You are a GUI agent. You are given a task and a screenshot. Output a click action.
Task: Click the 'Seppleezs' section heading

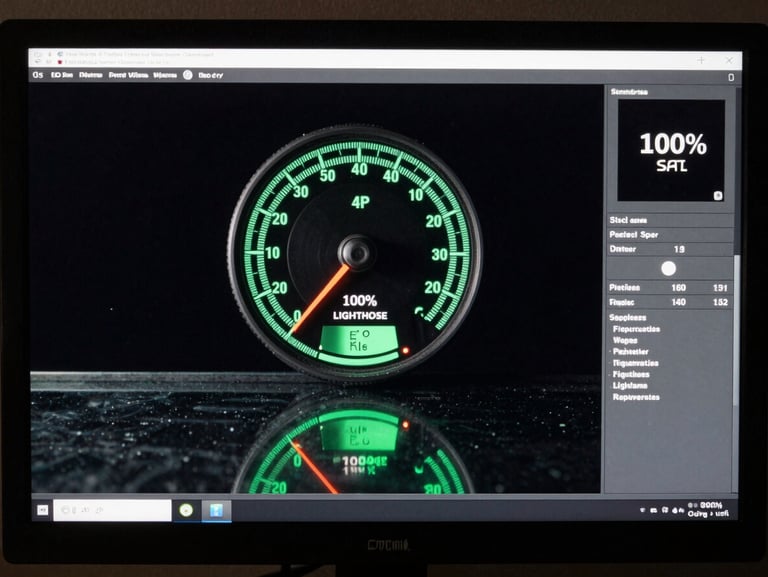(627, 317)
